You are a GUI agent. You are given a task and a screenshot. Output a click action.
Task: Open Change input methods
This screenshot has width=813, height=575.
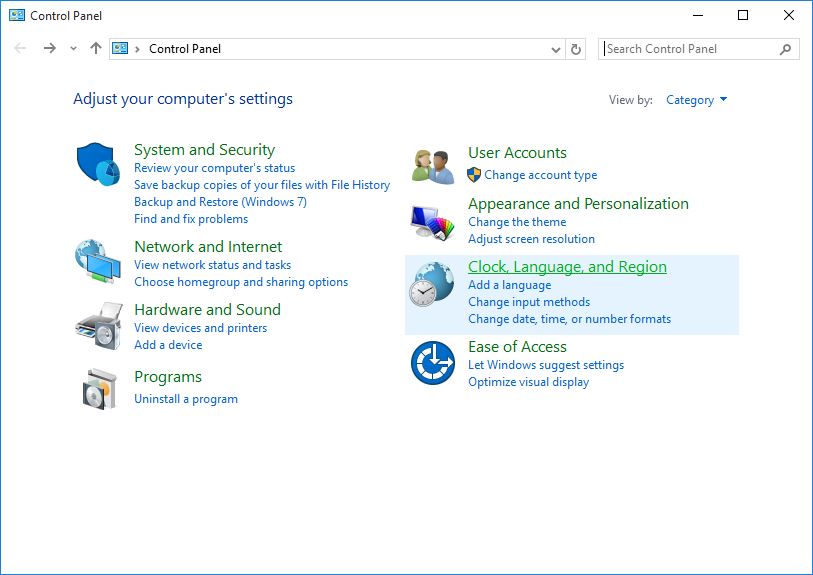tap(529, 302)
